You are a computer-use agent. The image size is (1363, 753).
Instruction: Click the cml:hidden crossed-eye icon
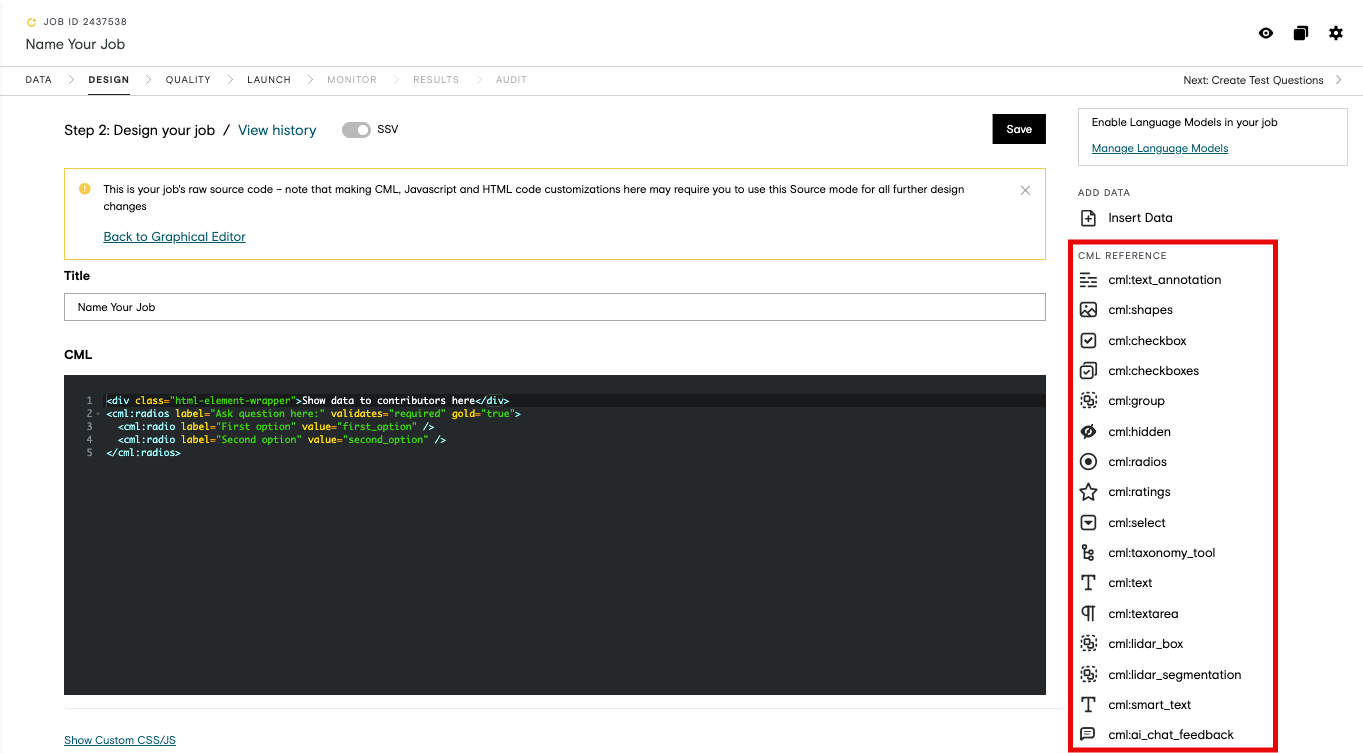1088,432
